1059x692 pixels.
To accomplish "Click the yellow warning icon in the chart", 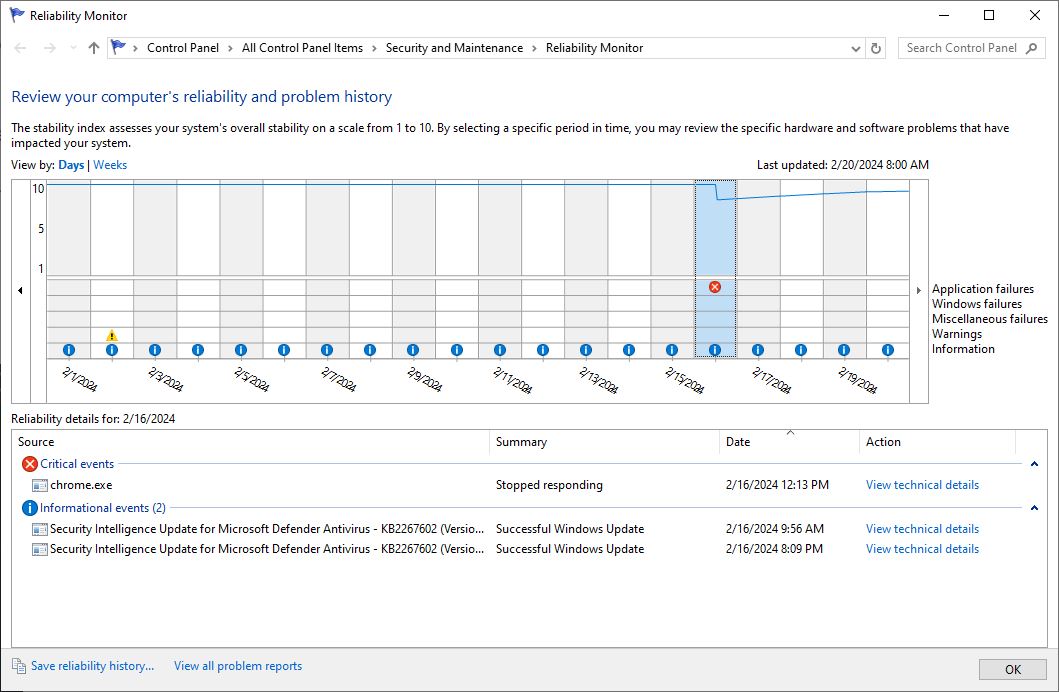I will tap(112, 336).
